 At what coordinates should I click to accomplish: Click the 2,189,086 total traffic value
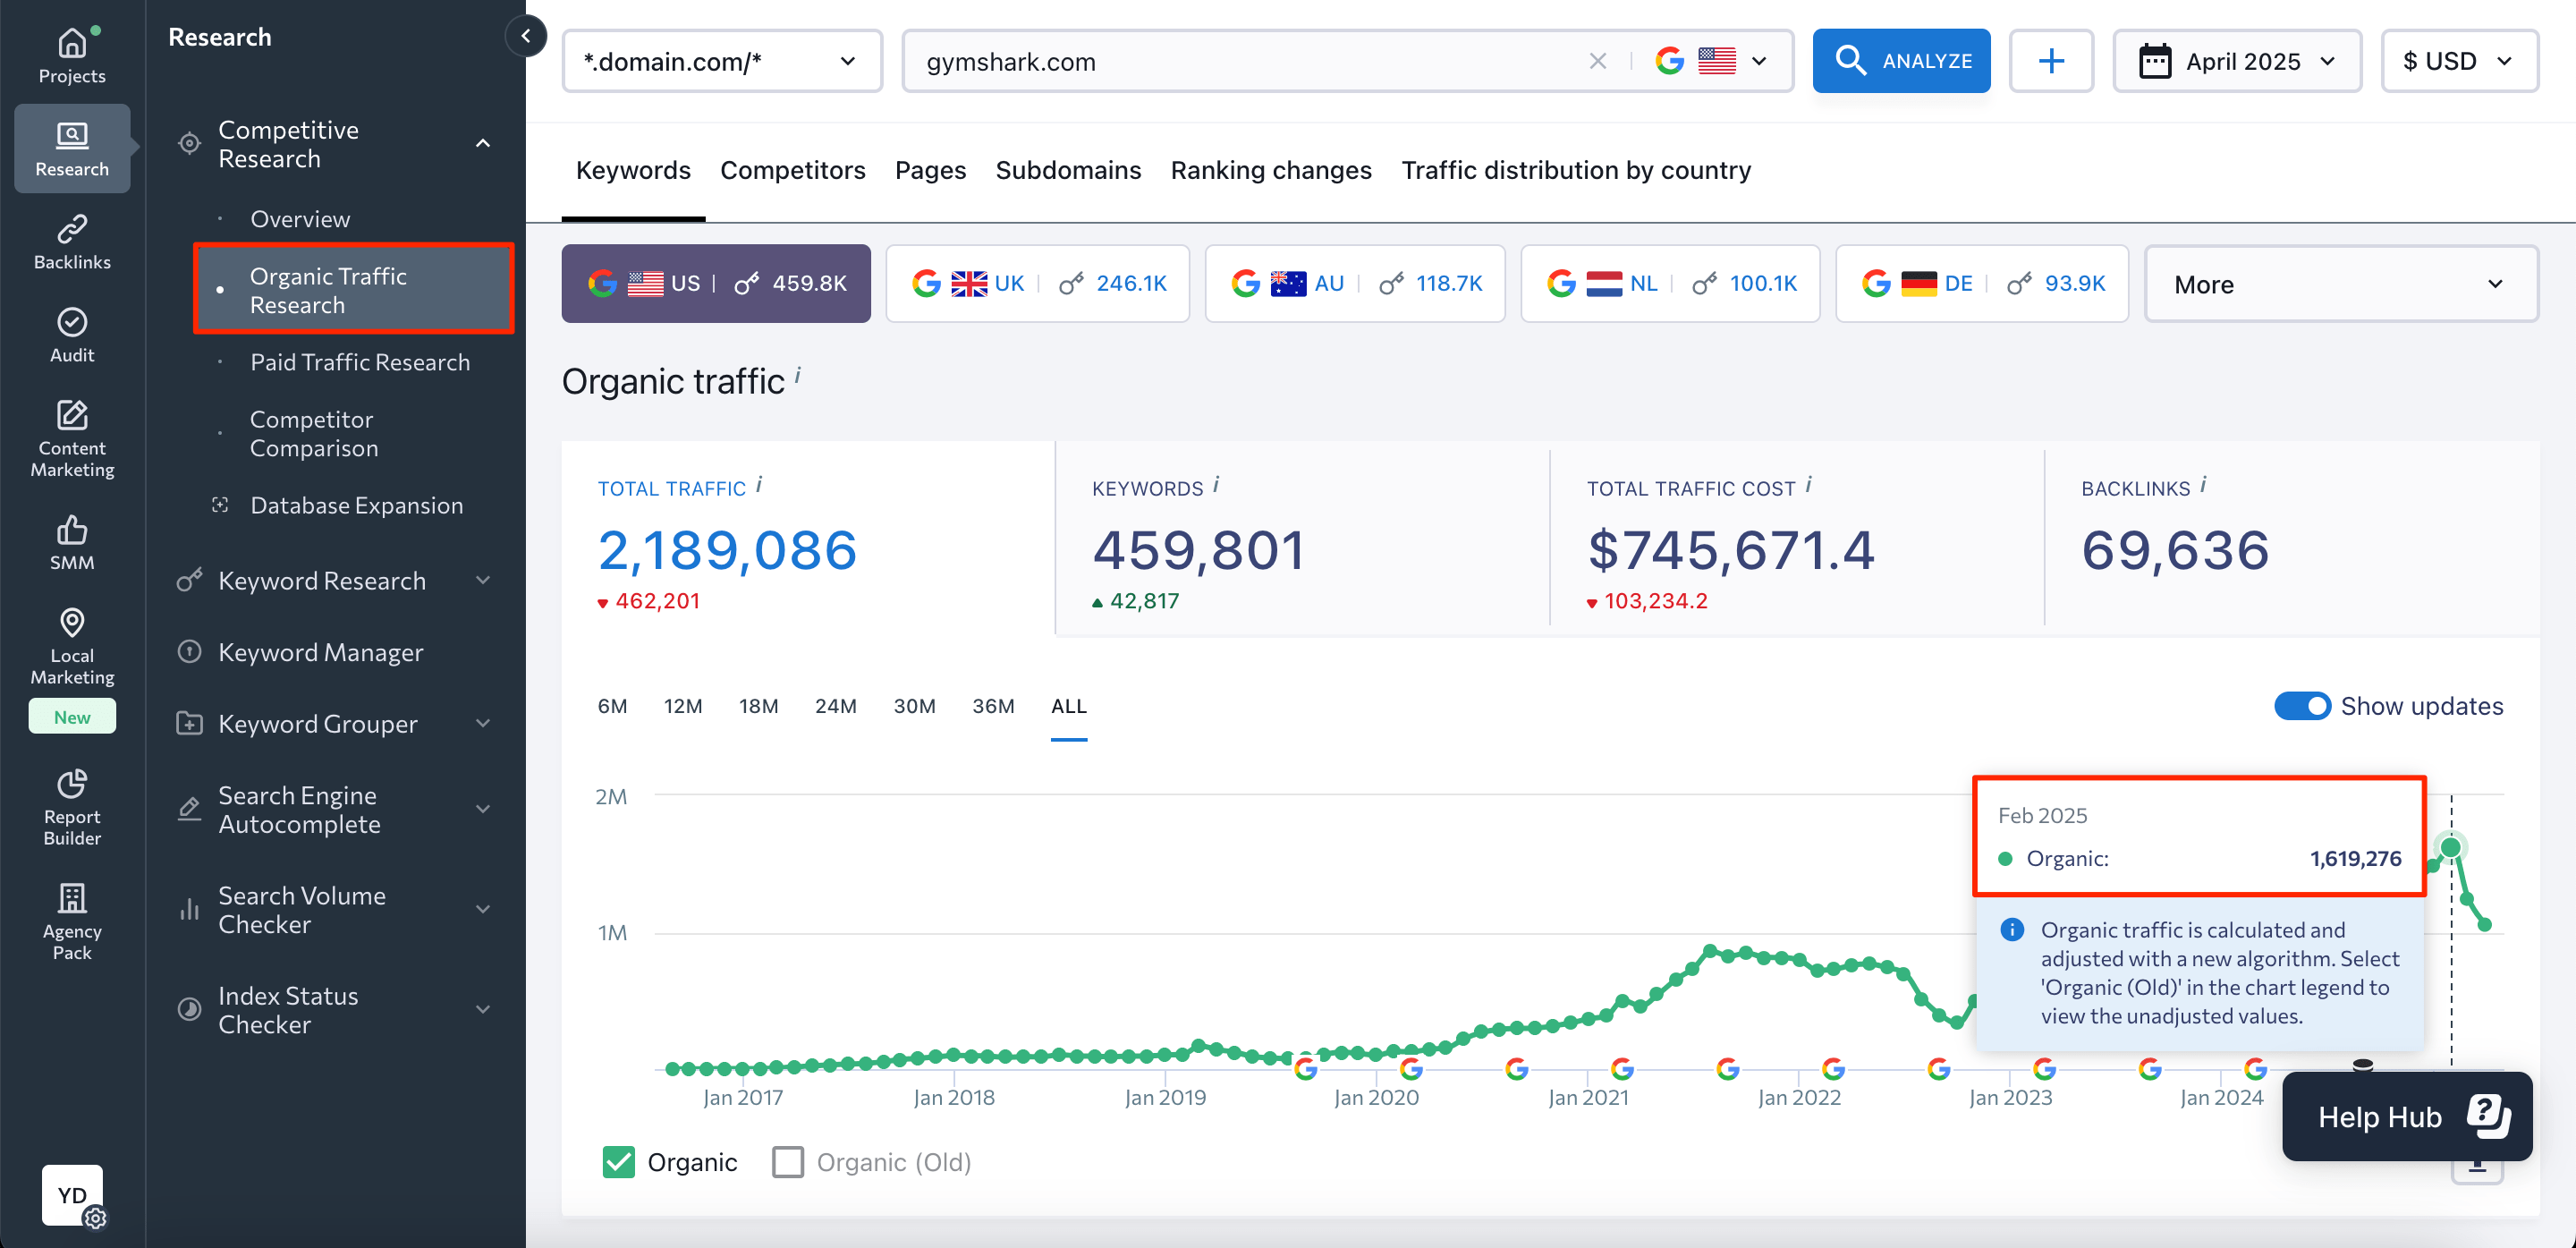pyautogui.click(x=727, y=550)
